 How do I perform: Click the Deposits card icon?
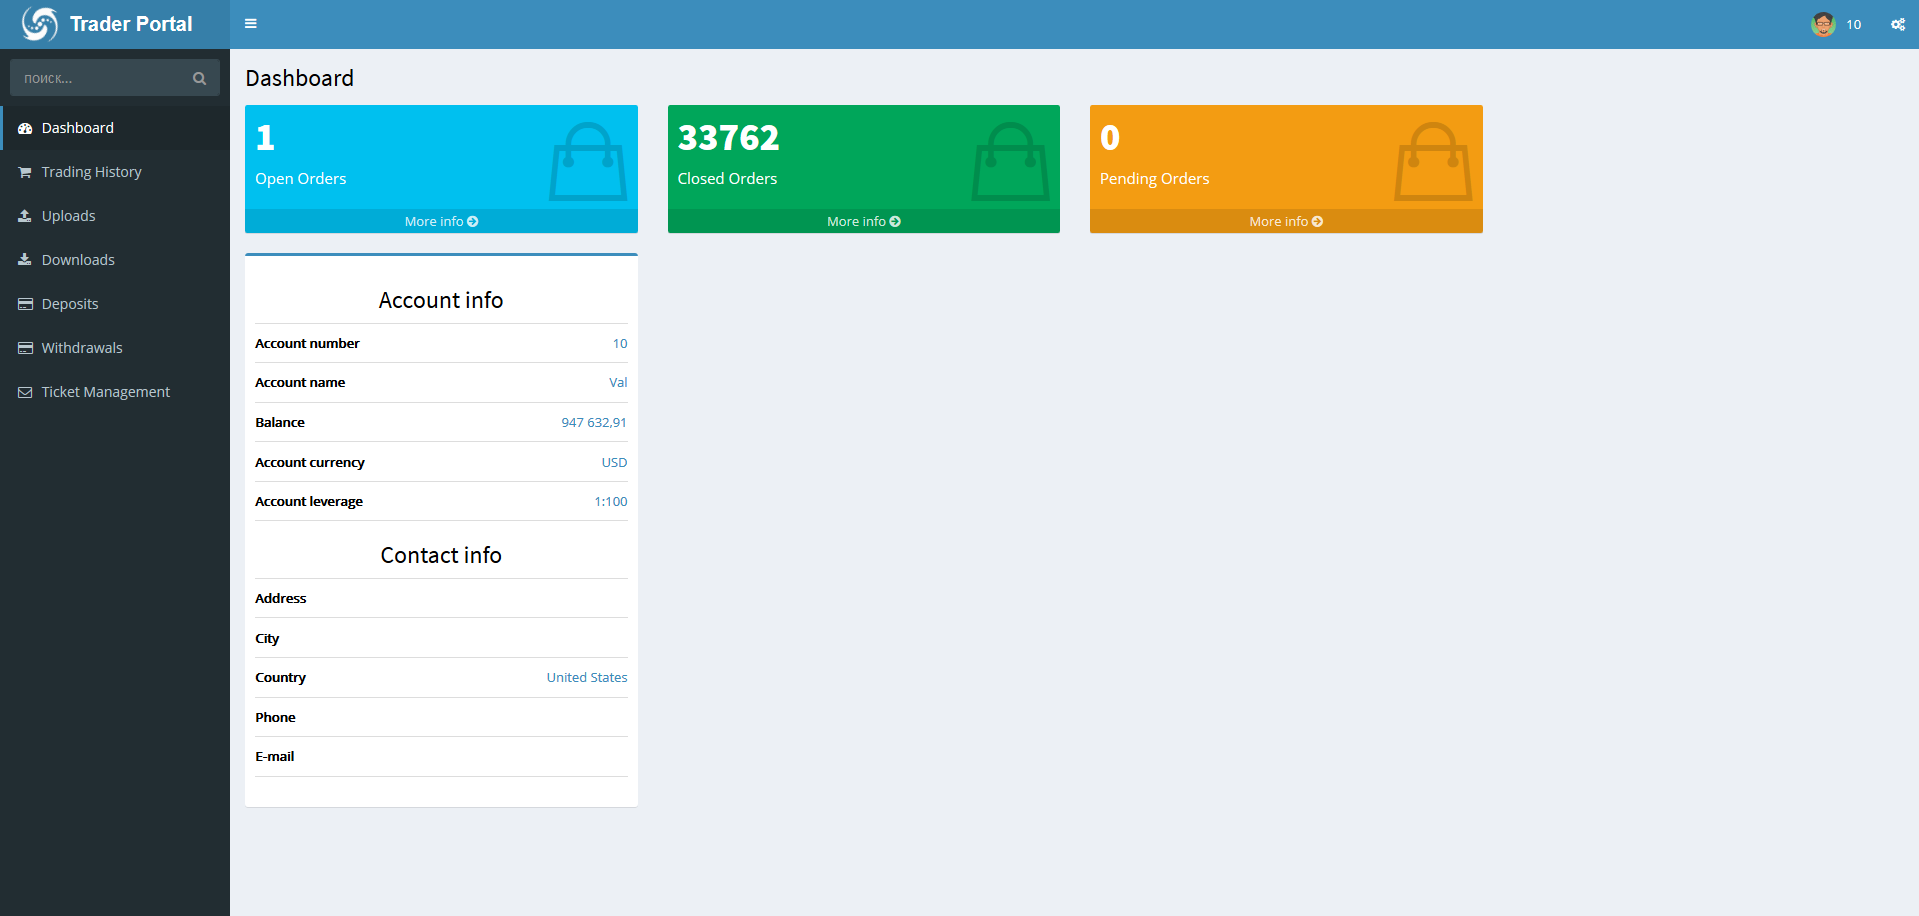tap(25, 304)
